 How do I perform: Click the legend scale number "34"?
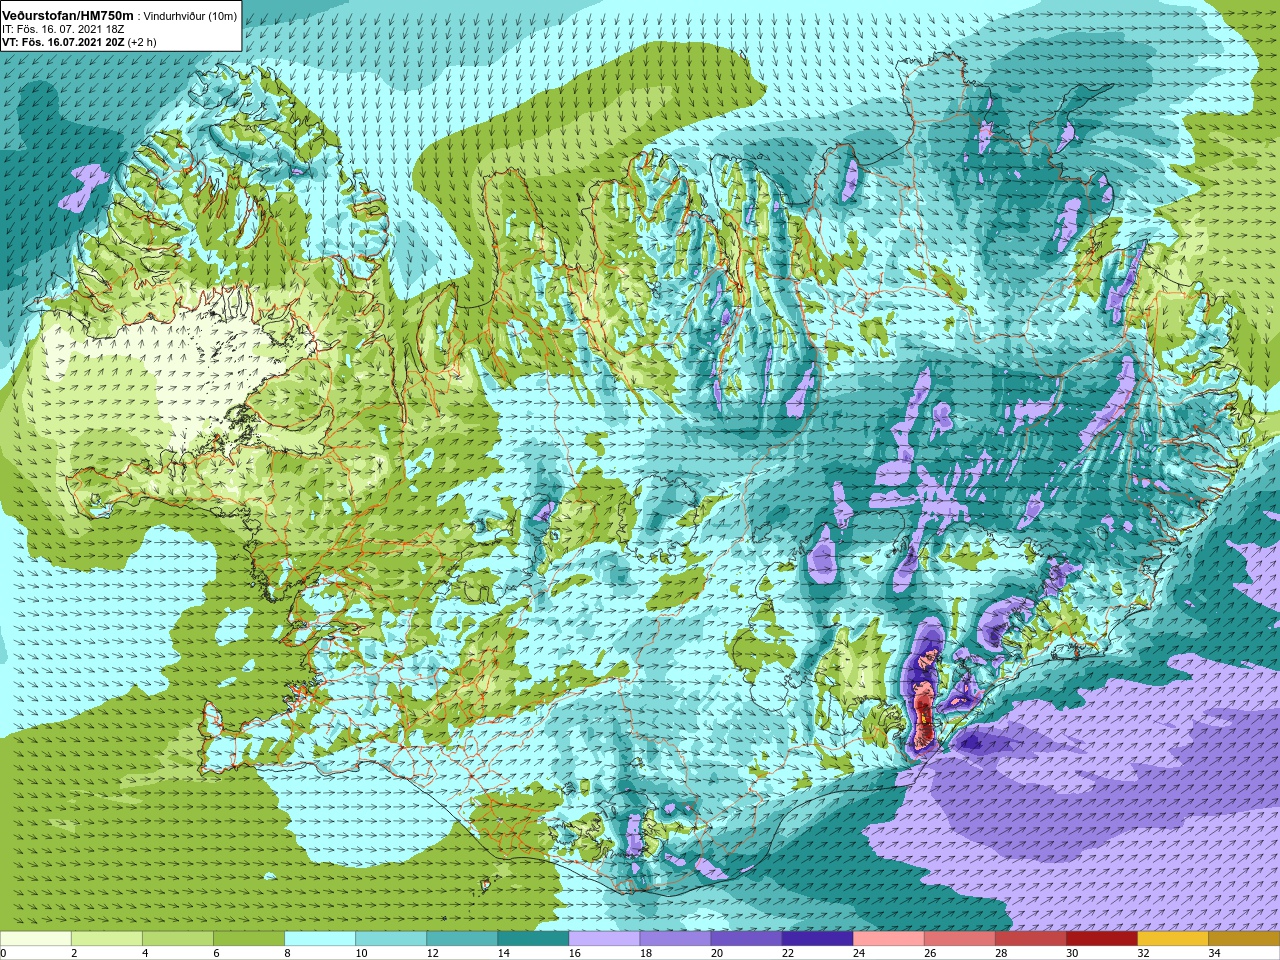pos(1213,953)
